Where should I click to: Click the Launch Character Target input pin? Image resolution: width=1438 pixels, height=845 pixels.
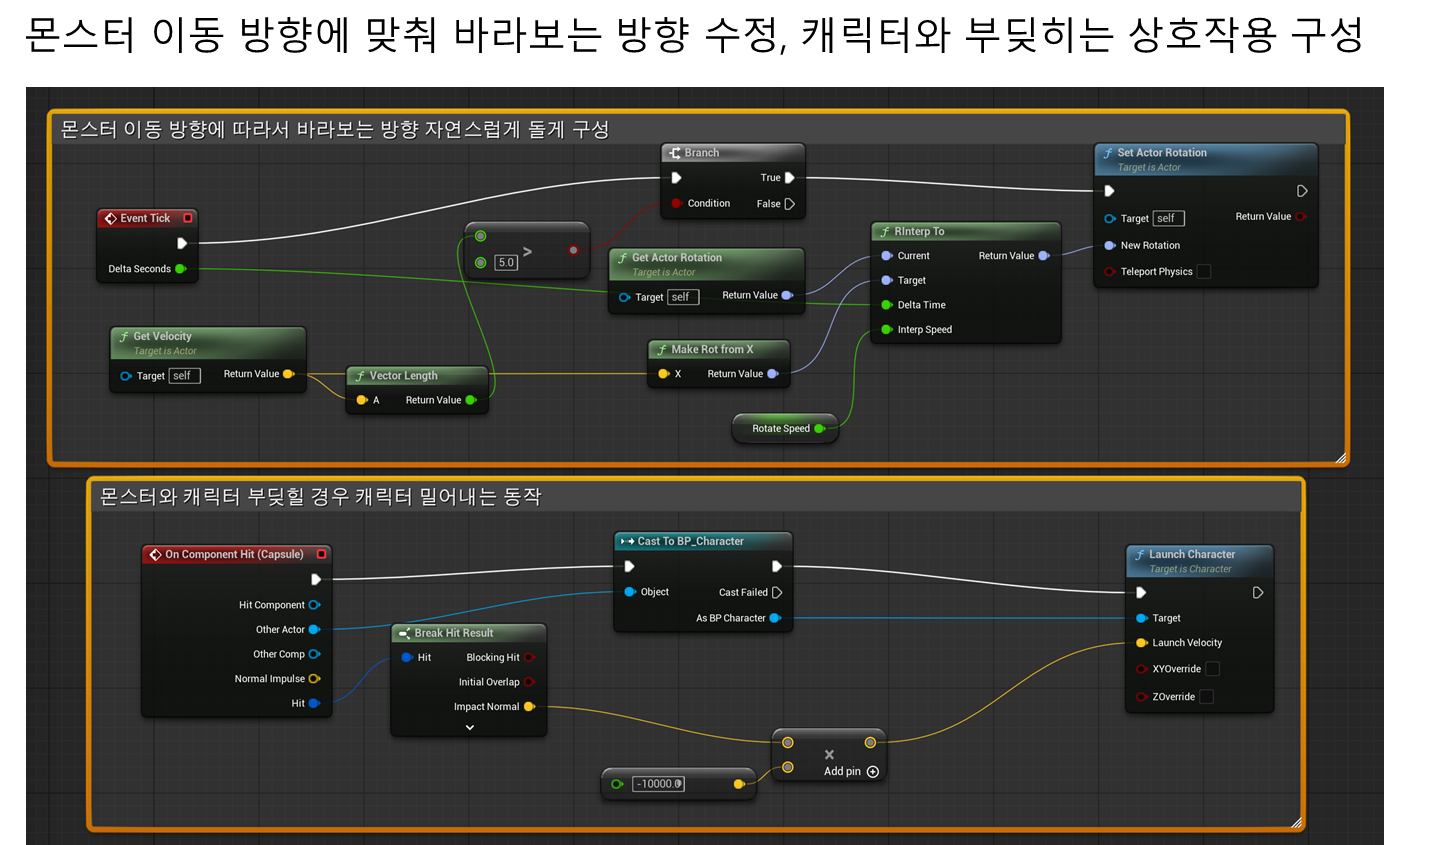click(1142, 618)
